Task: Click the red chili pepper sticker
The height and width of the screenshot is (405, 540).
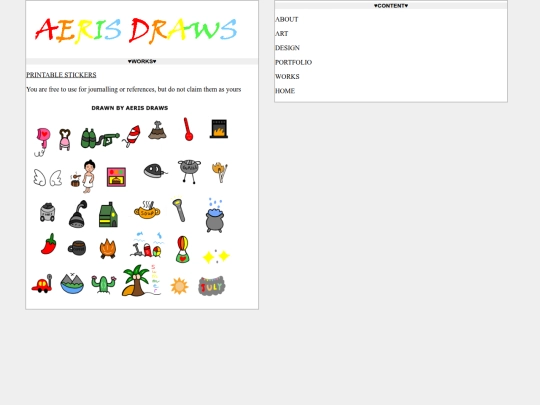Action: point(49,244)
